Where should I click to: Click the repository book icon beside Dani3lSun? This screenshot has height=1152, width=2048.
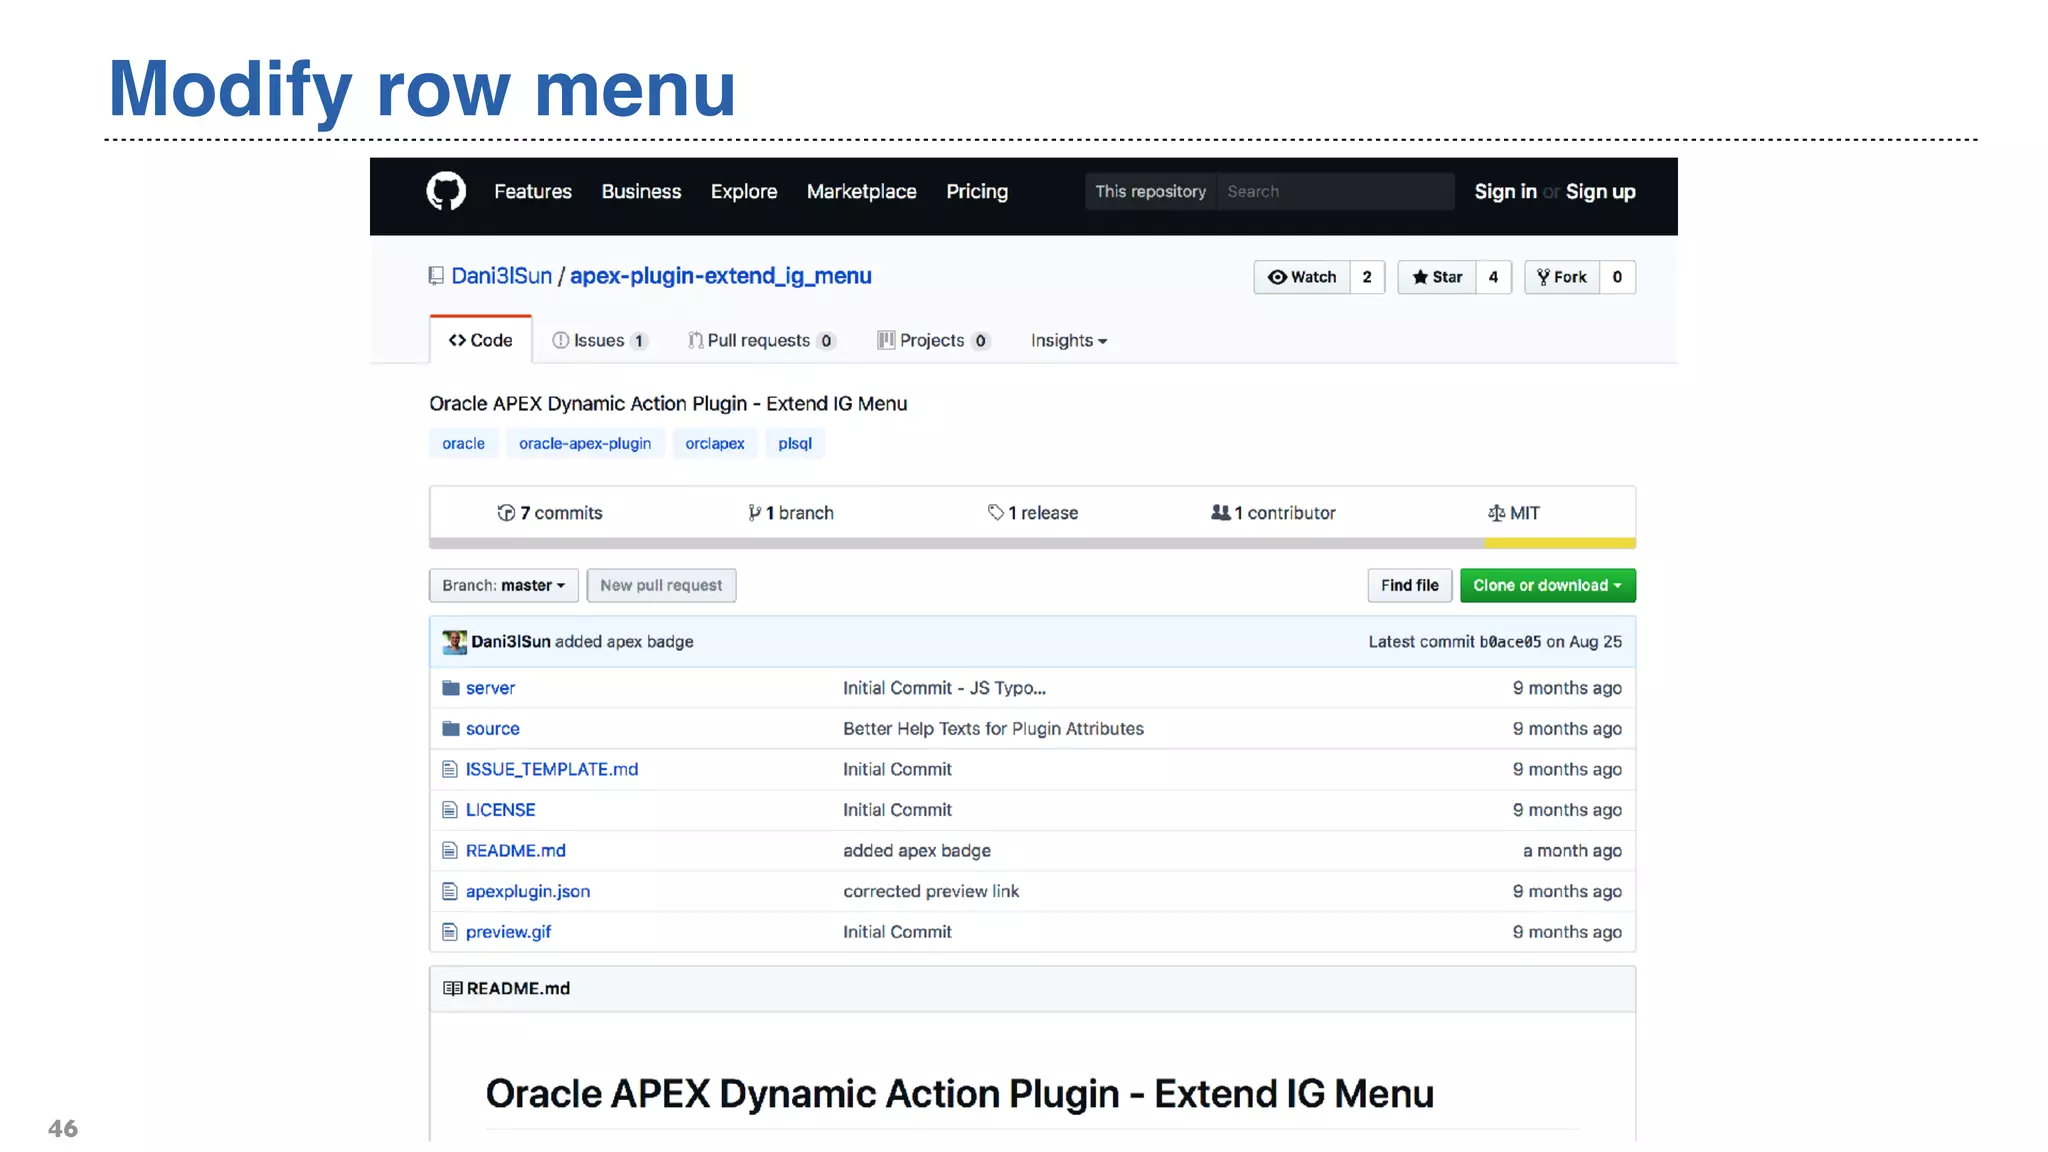tap(436, 276)
